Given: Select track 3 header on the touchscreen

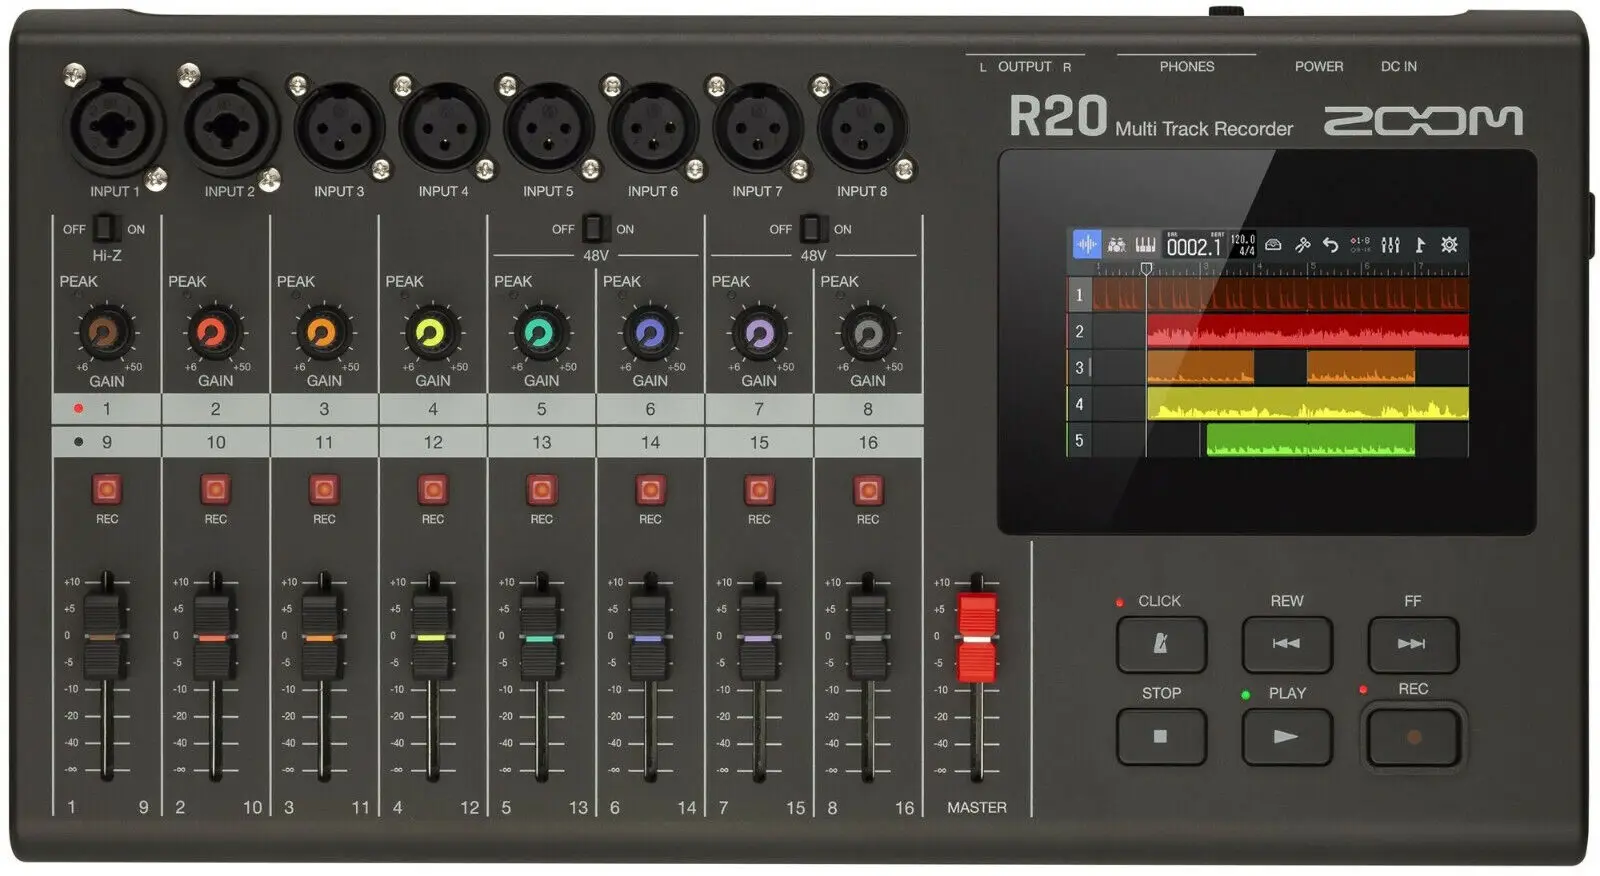Looking at the screenshot, I should [x=1079, y=367].
